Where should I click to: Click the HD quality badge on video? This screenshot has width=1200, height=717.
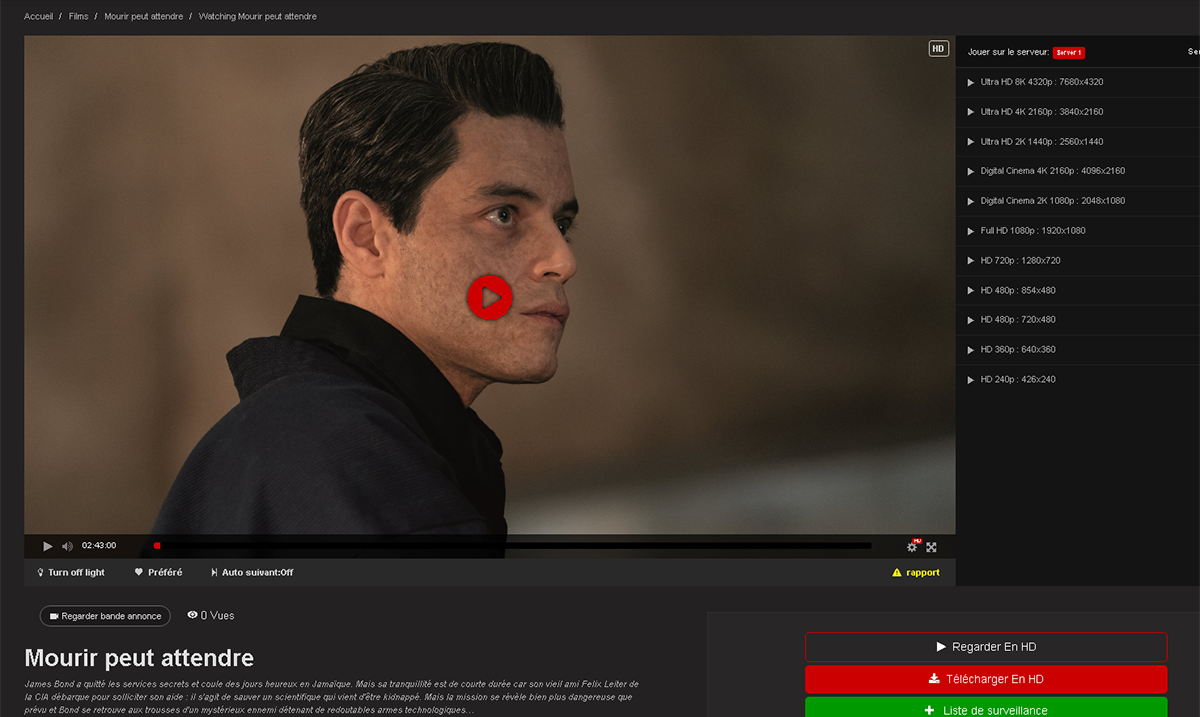[938, 48]
